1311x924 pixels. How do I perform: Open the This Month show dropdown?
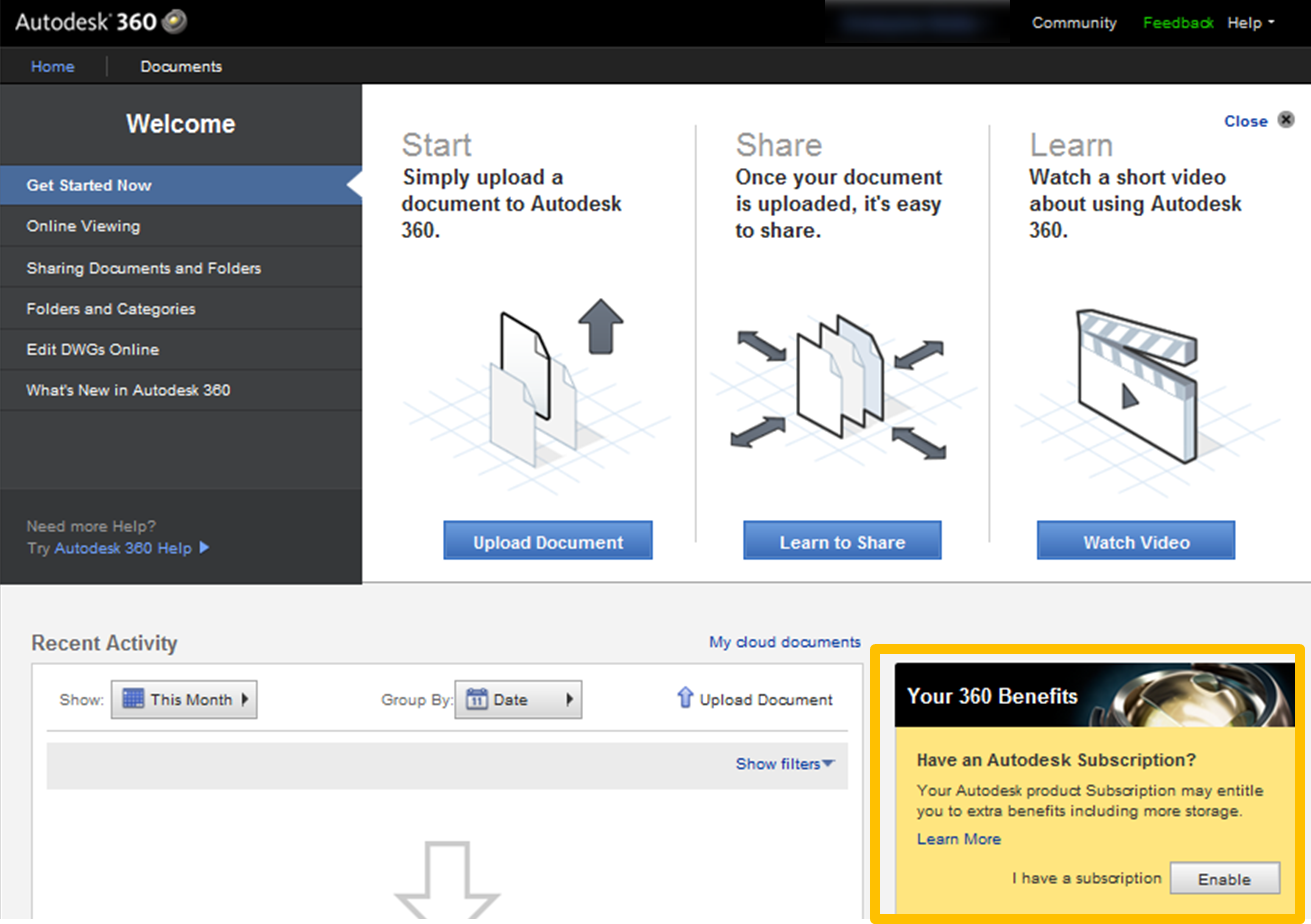(184, 699)
